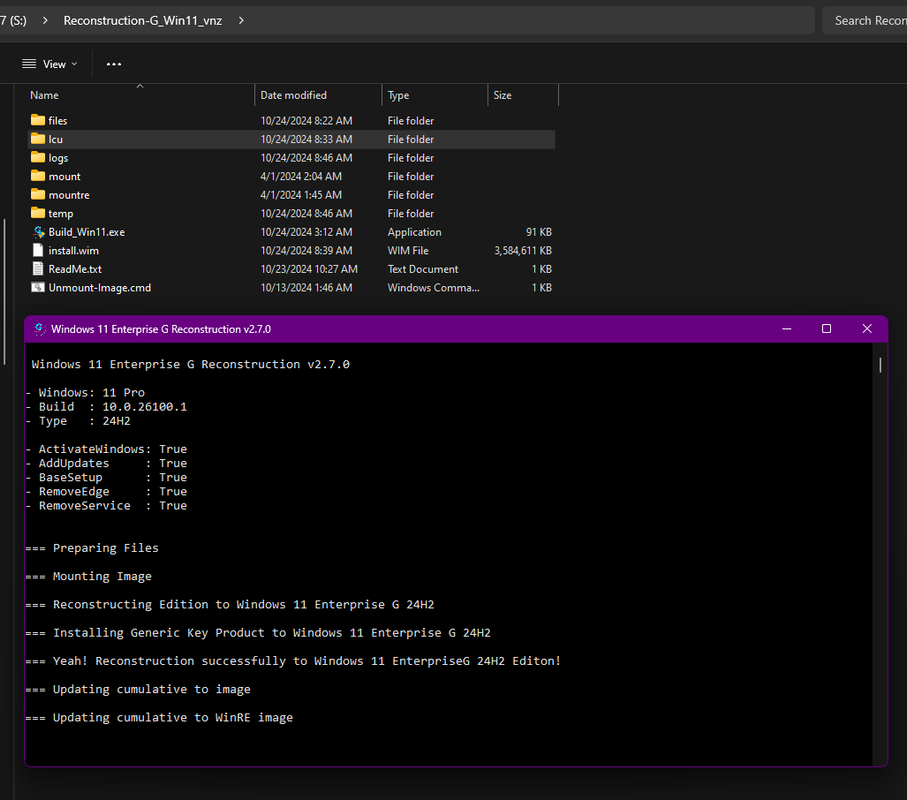Click the logs folder icon

[x=38, y=157]
